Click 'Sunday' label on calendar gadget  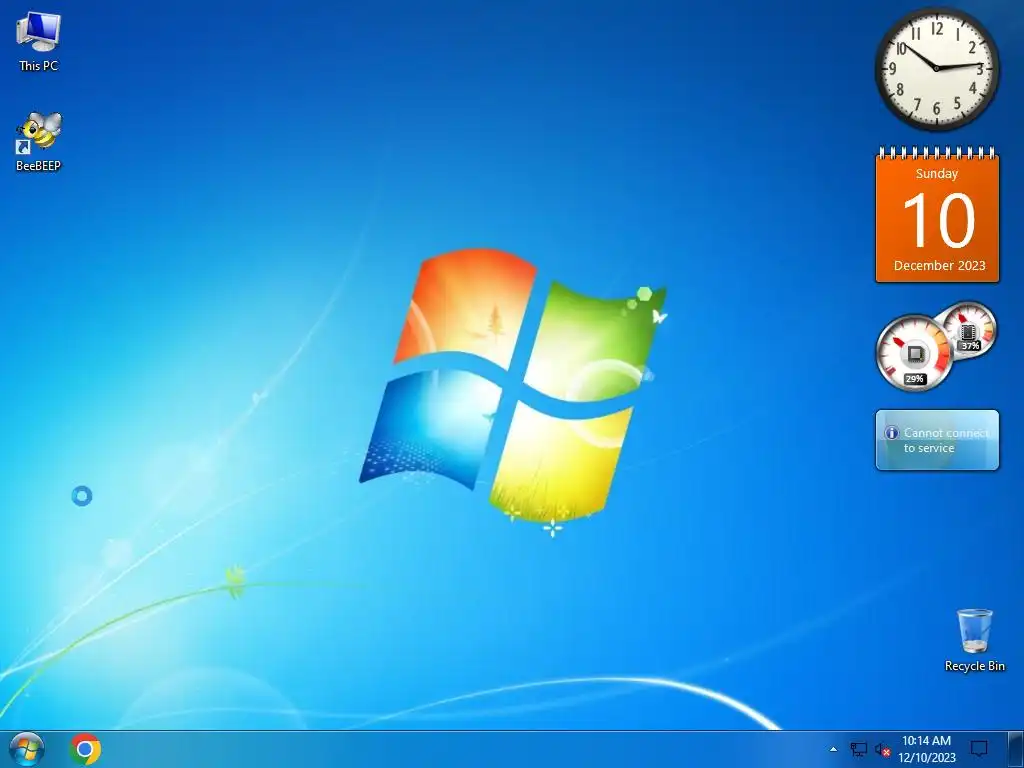click(936, 174)
